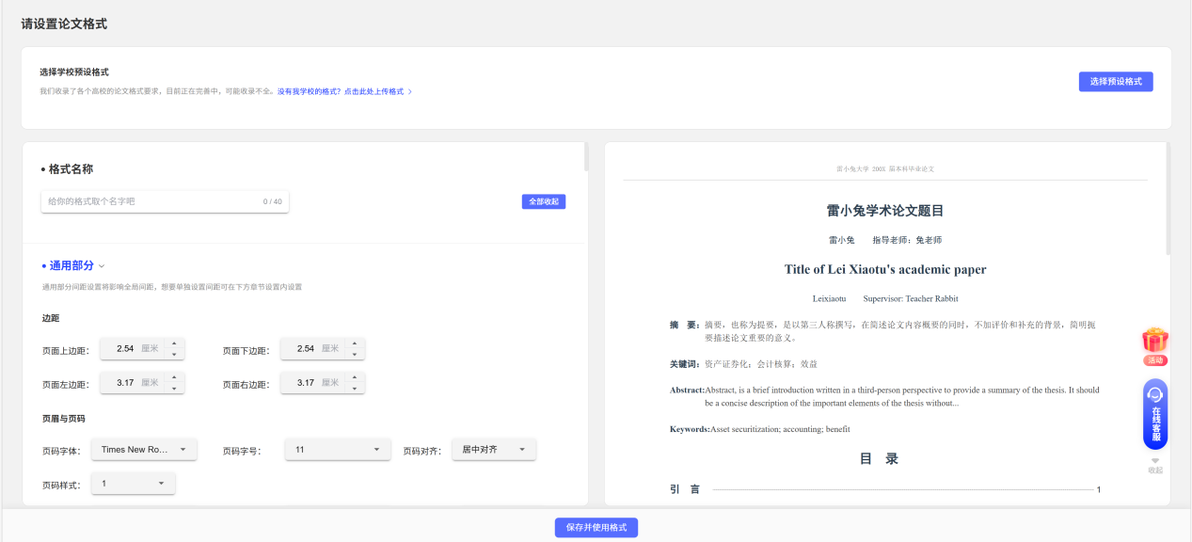Click the left settings panel scrollbar
The width and height of the screenshot is (1192, 542).
tap(586, 157)
